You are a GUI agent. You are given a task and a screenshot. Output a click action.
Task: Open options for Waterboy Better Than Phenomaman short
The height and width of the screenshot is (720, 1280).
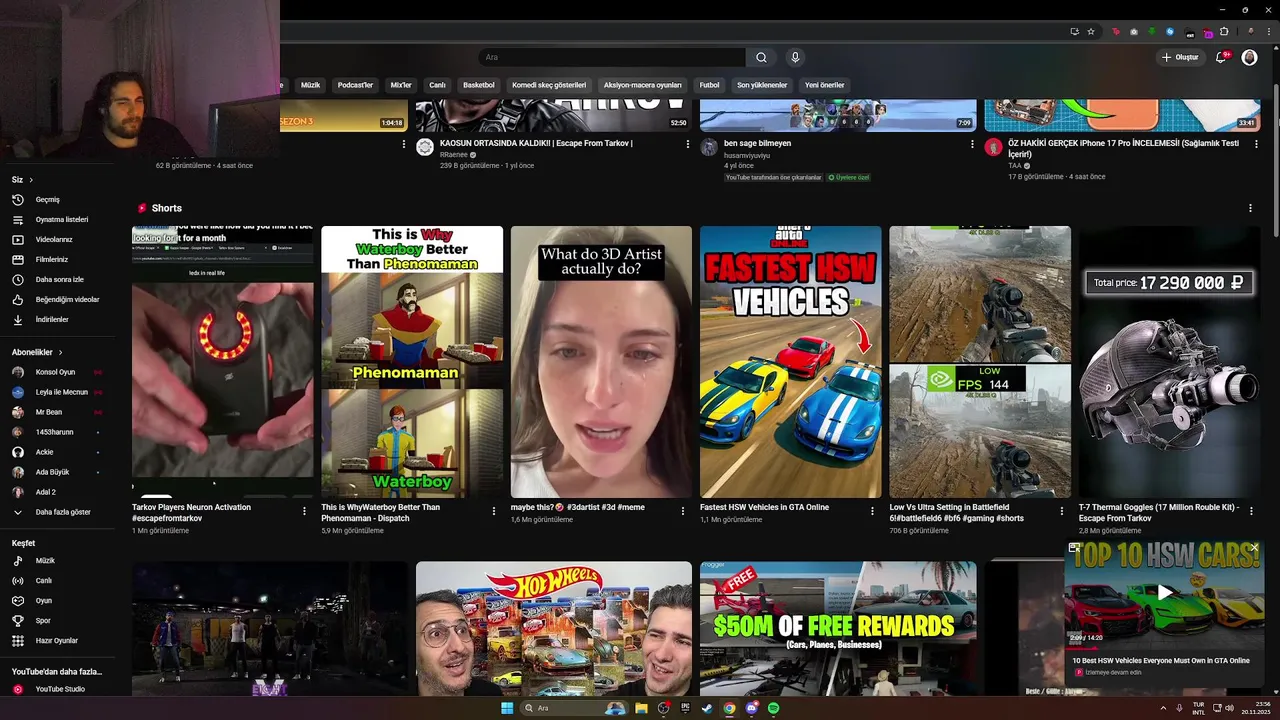[493, 511]
